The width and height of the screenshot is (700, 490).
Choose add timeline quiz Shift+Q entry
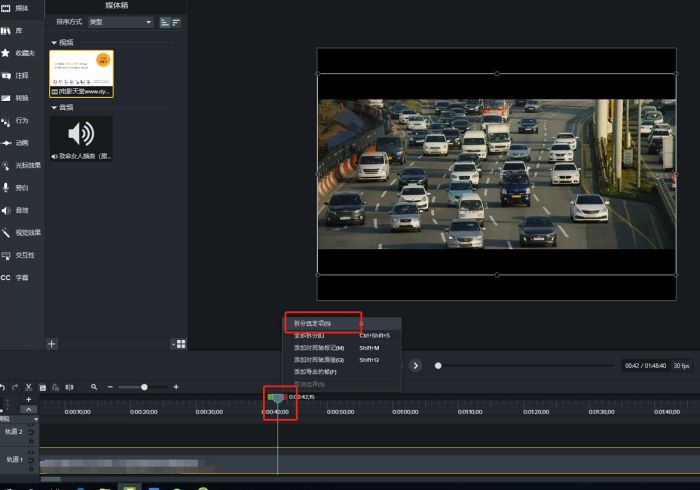tap(343, 360)
